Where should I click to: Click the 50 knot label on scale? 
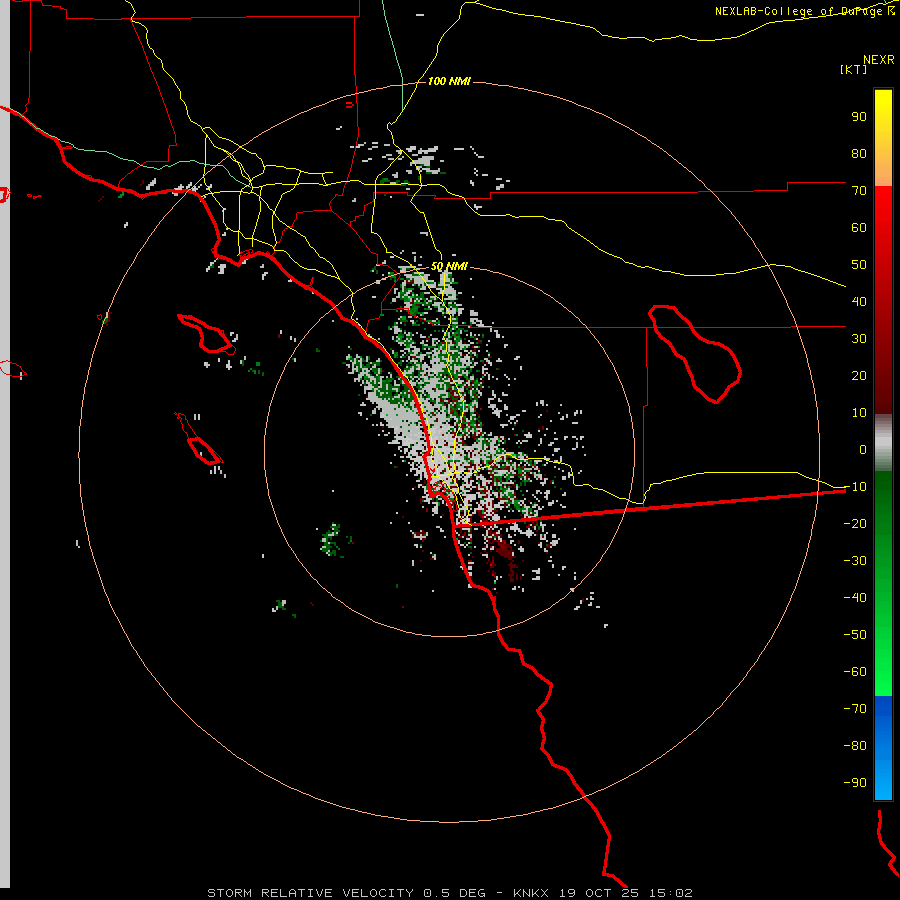[x=859, y=265]
